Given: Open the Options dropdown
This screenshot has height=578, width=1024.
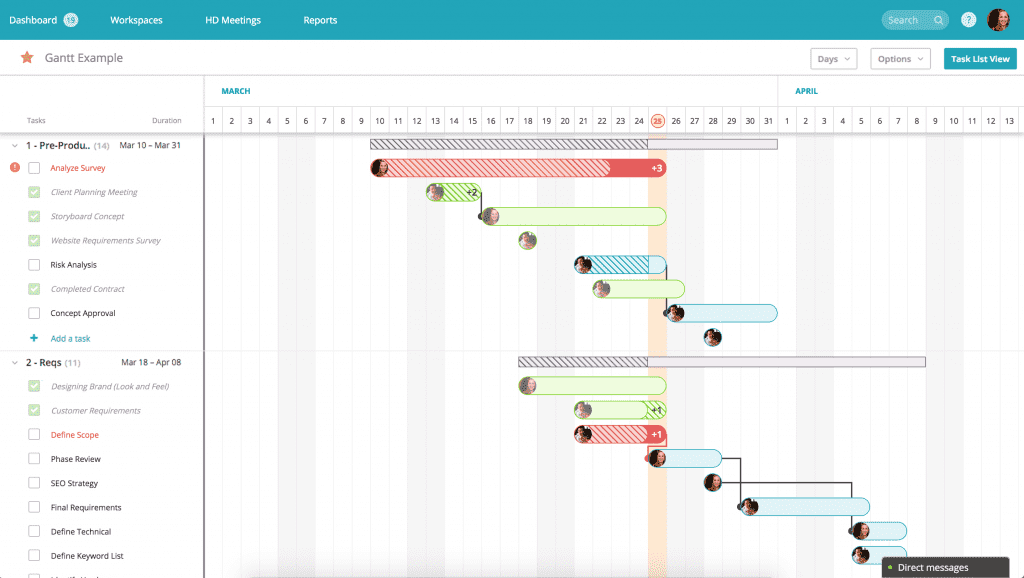Looking at the screenshot, I should coord(900,59).
